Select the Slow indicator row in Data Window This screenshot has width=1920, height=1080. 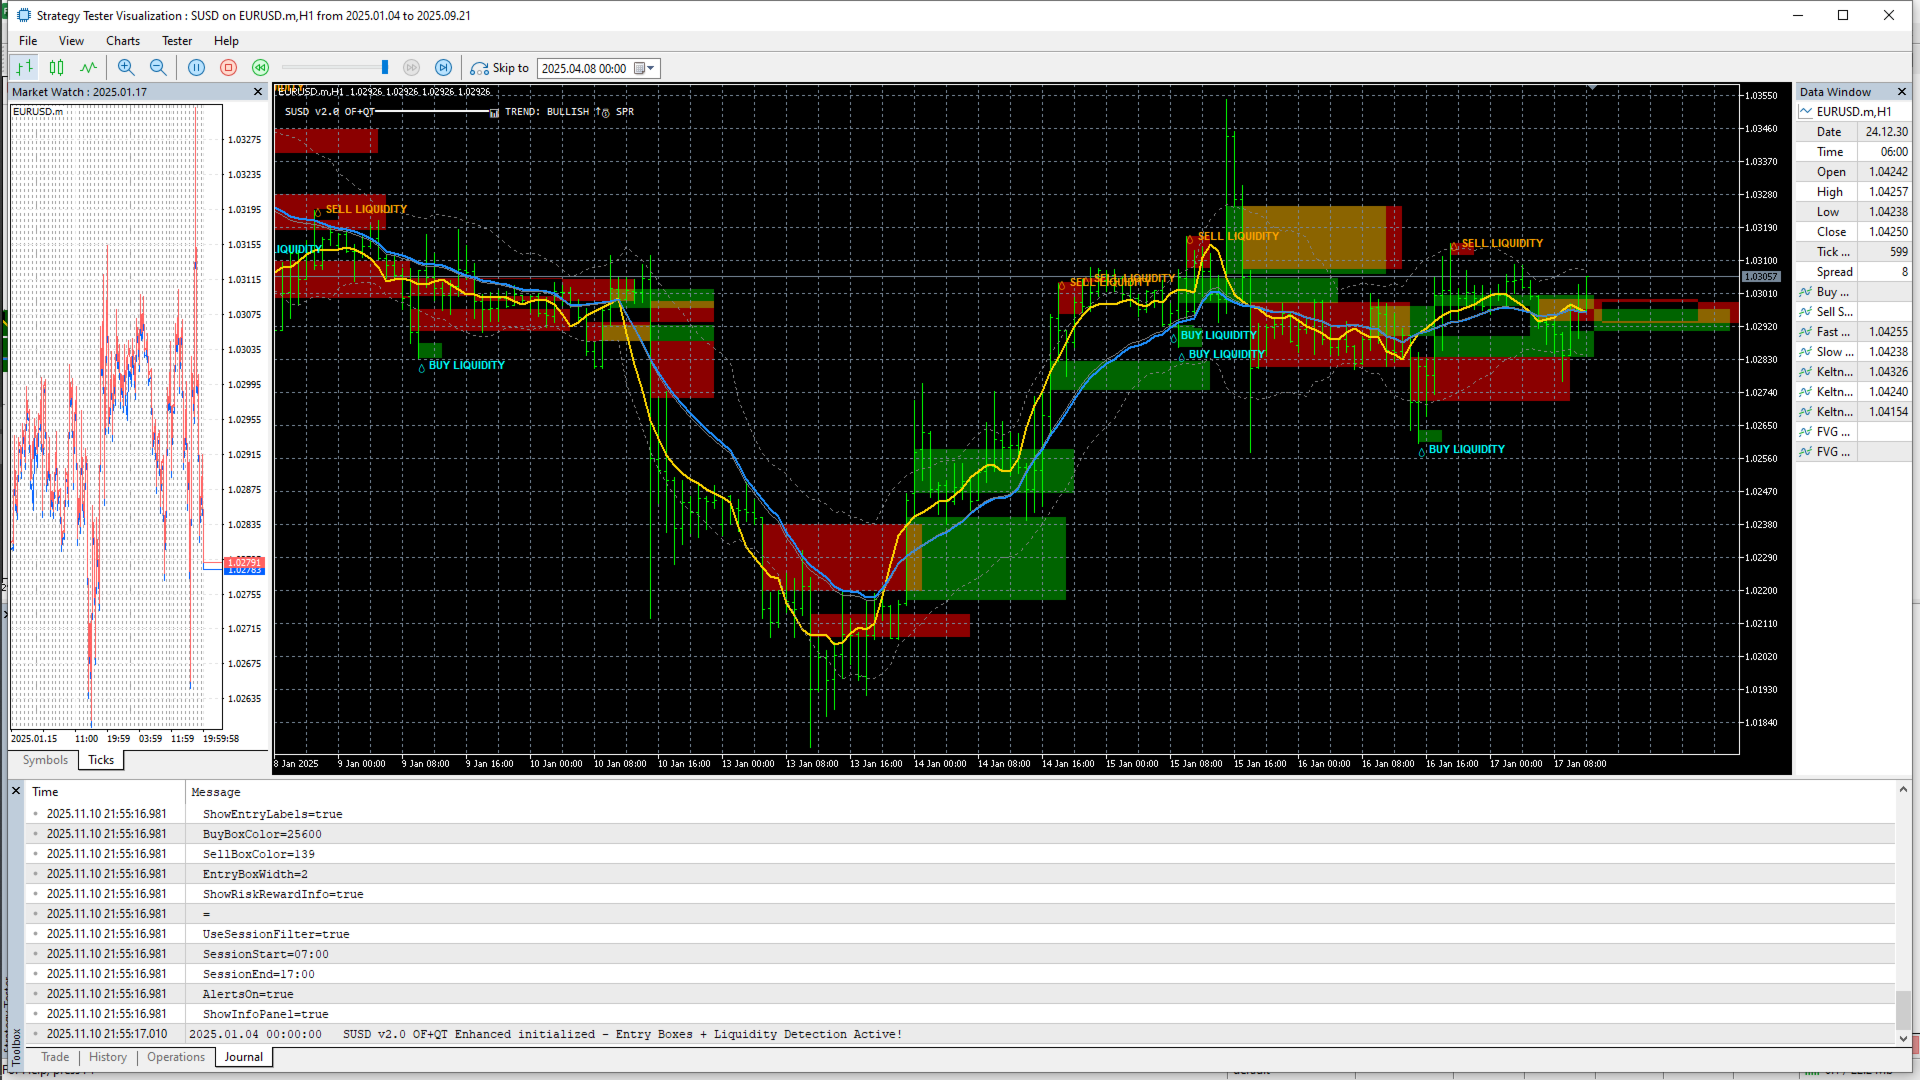pos(1853,352)
